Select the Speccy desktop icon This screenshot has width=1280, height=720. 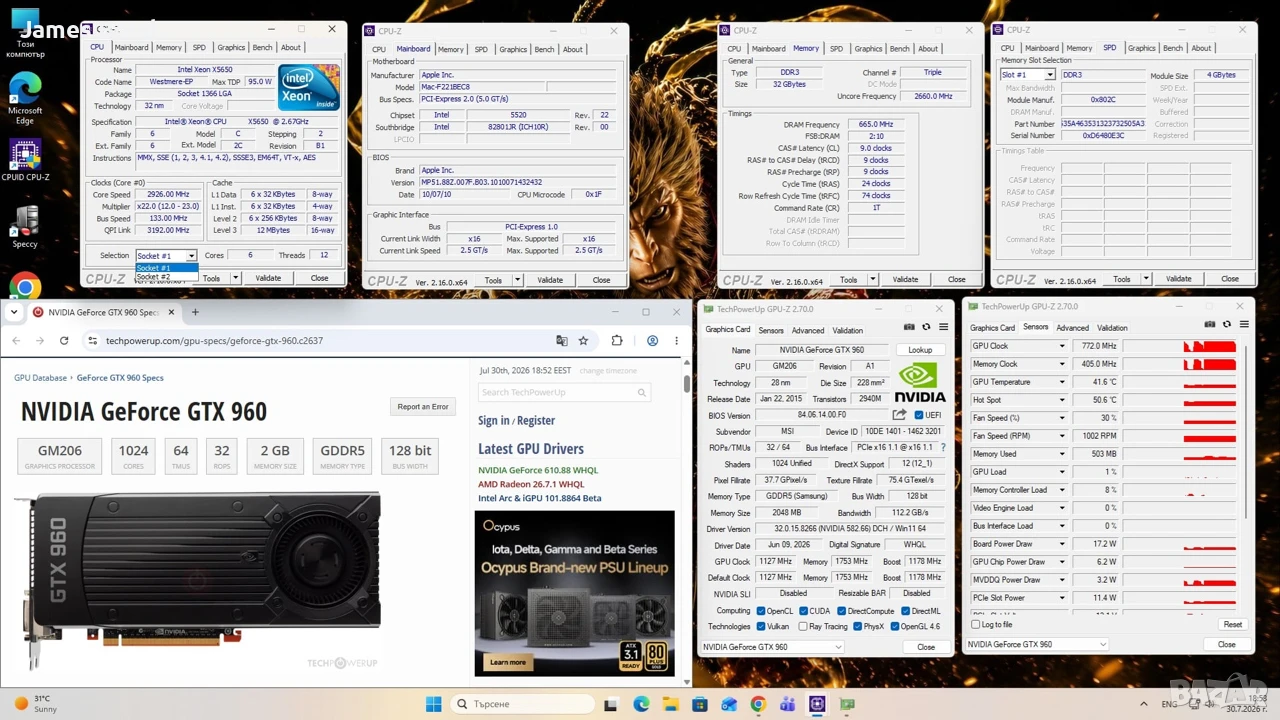[25, 226]
